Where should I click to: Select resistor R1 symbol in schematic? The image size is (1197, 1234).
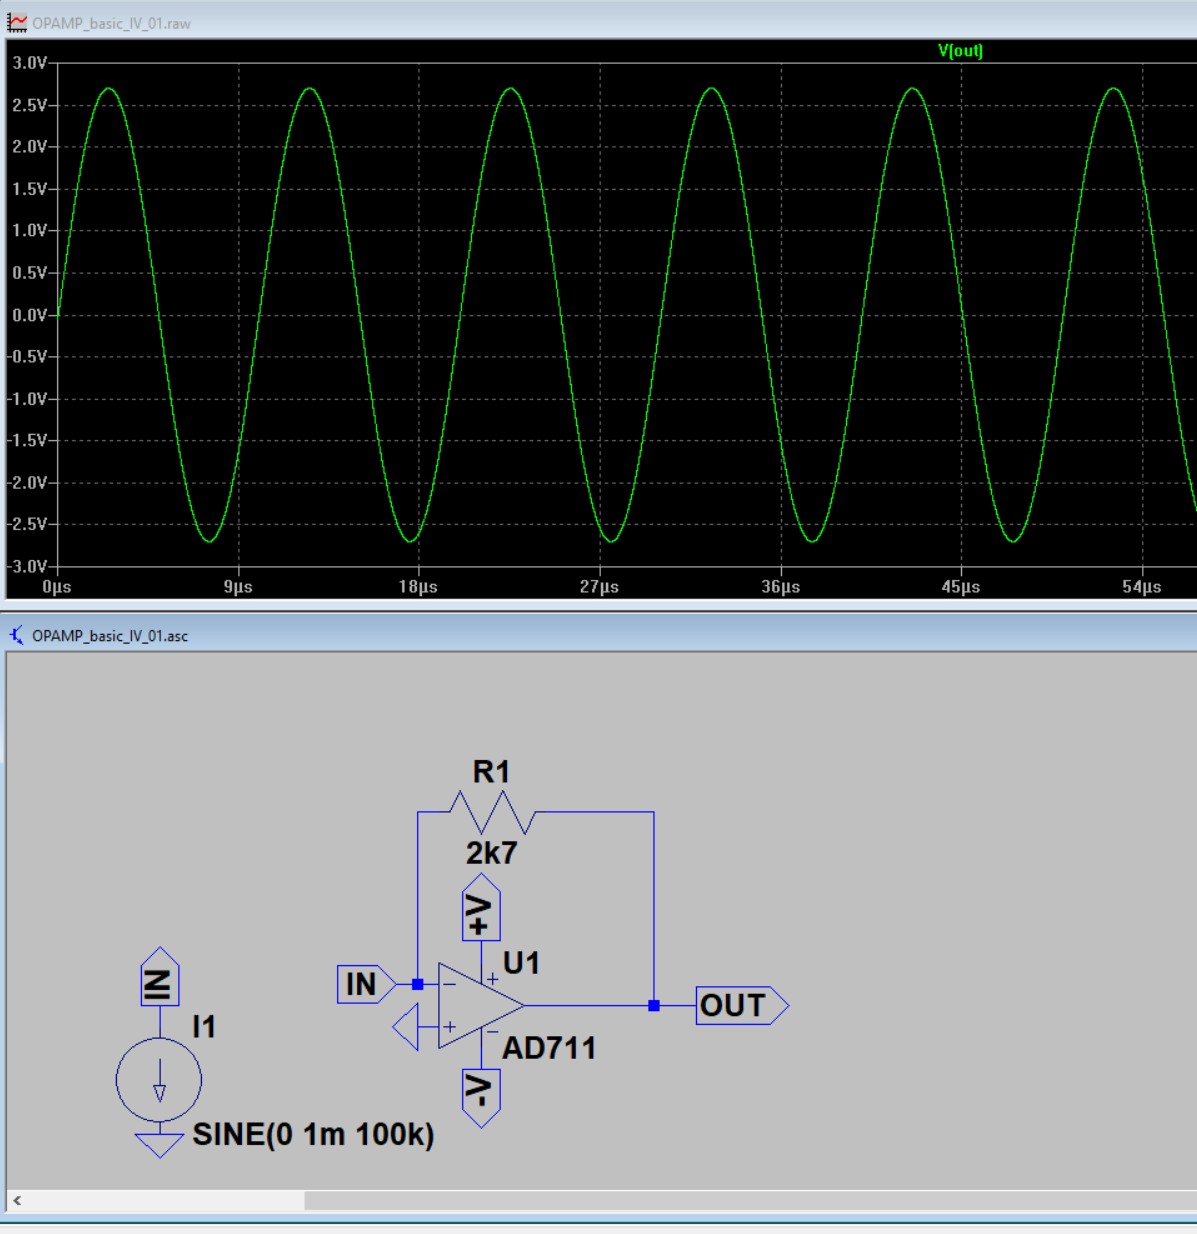tap(492, 811)
